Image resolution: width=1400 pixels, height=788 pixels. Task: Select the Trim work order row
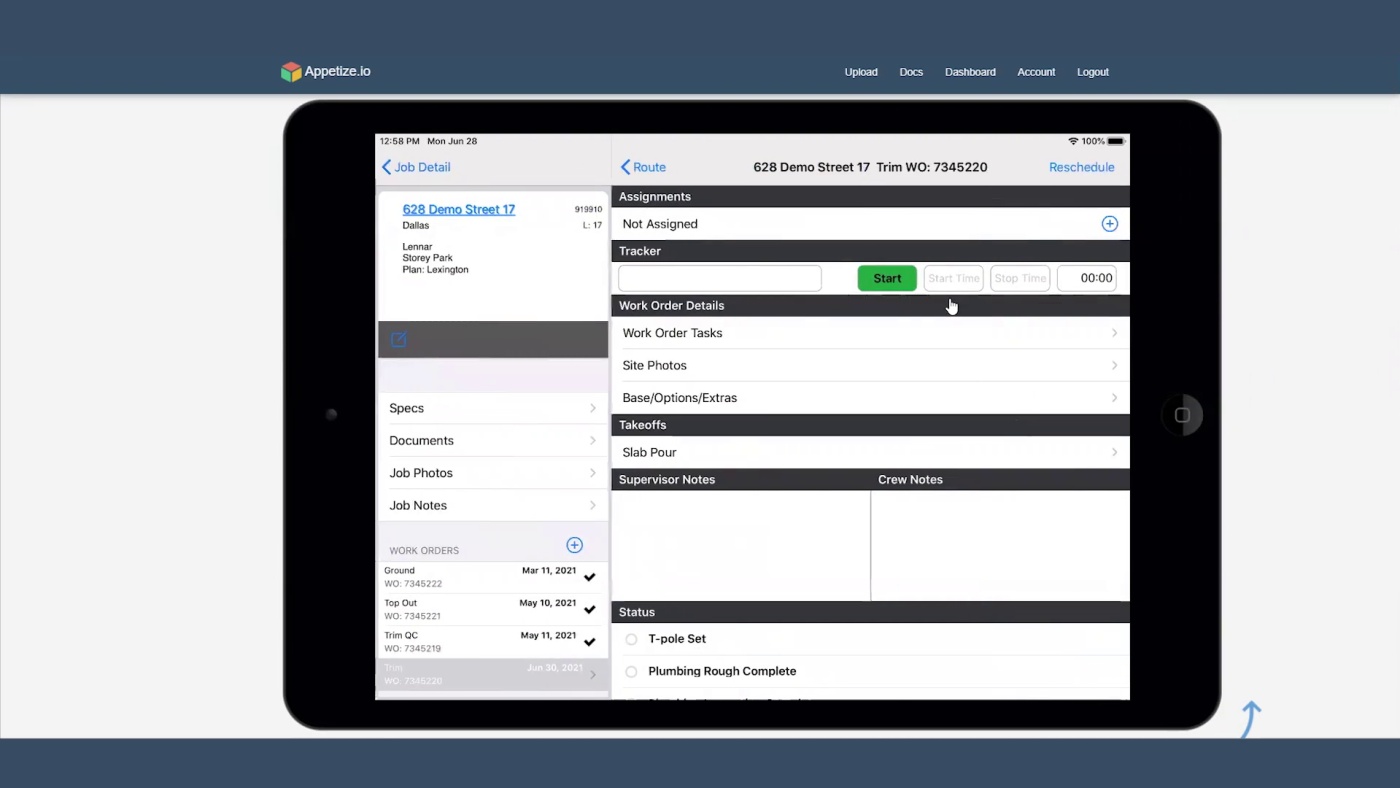tap(492, 674)
